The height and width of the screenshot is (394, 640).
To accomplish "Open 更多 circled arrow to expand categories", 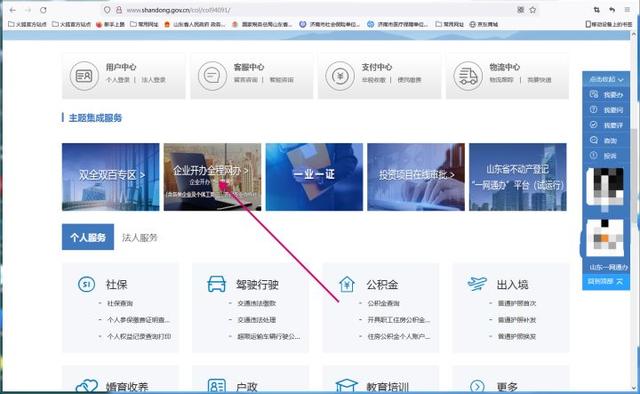I will coord(477,386).
